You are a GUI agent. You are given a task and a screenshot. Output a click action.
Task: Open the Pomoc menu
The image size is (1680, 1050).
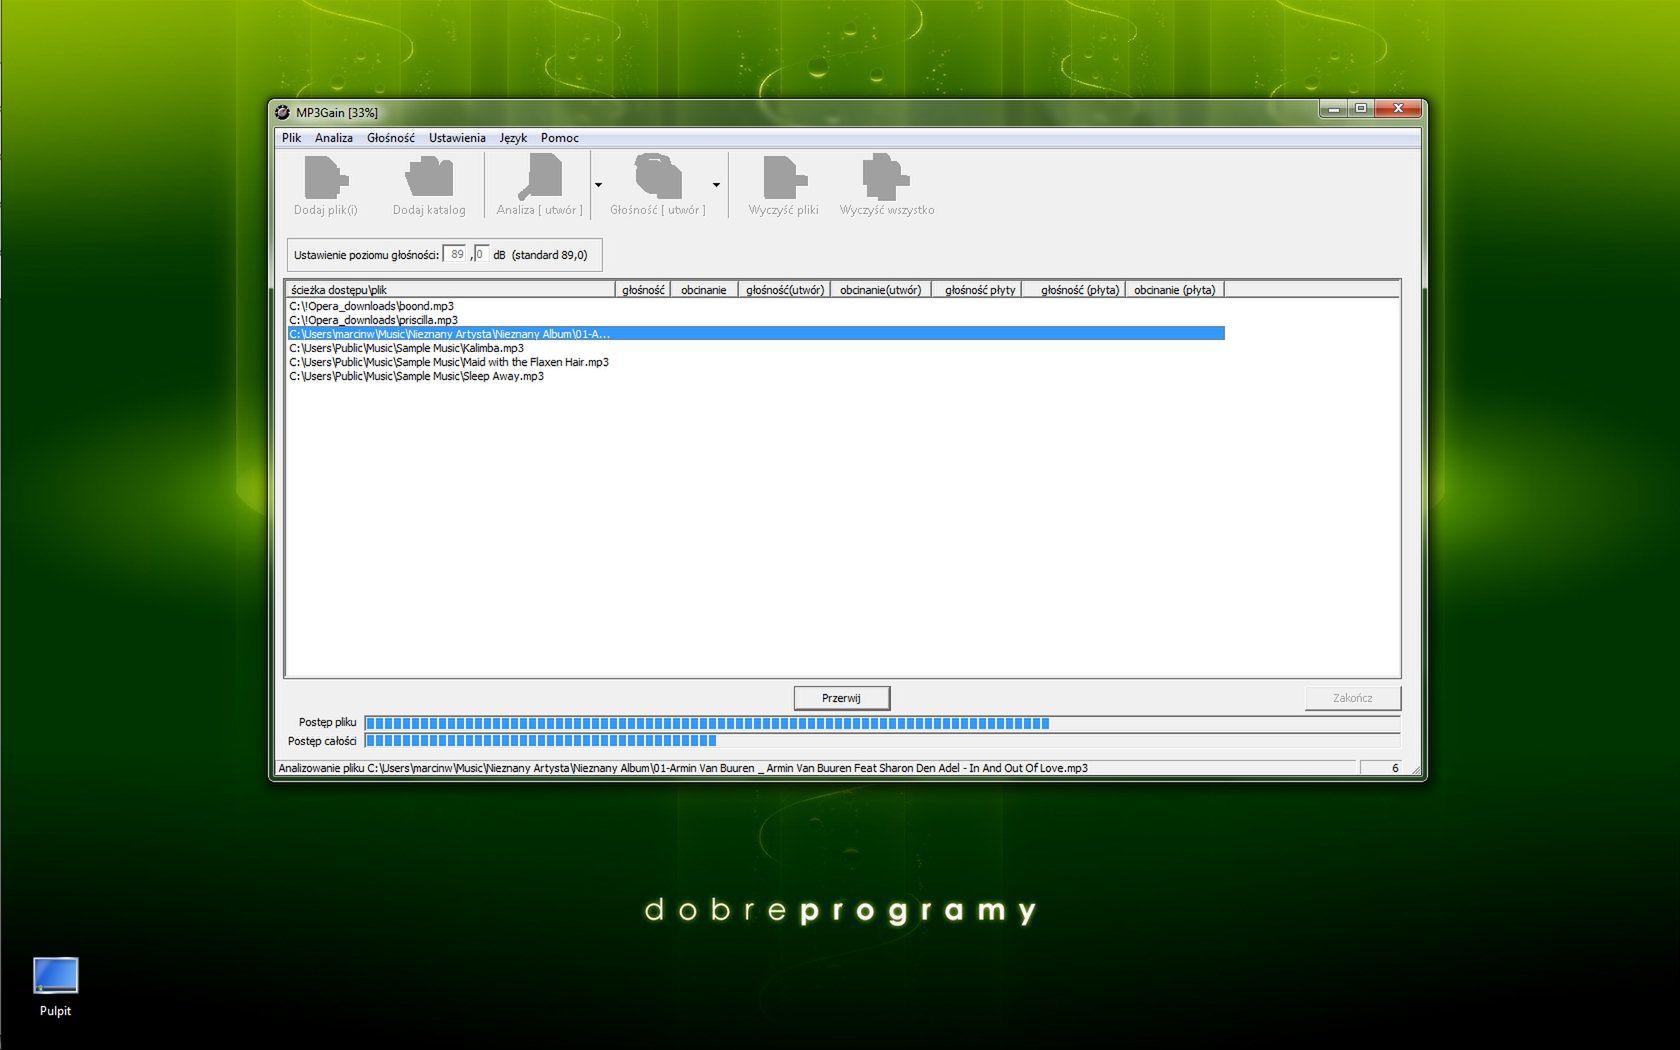tap(560, 138)
